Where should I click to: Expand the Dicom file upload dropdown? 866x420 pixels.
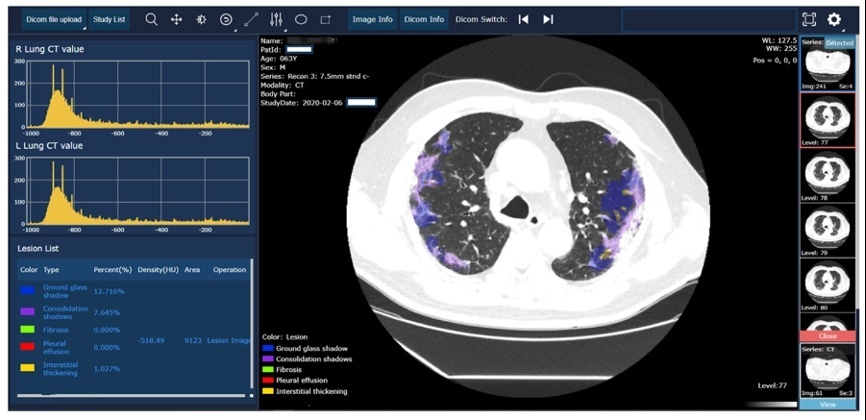point(54,19)
